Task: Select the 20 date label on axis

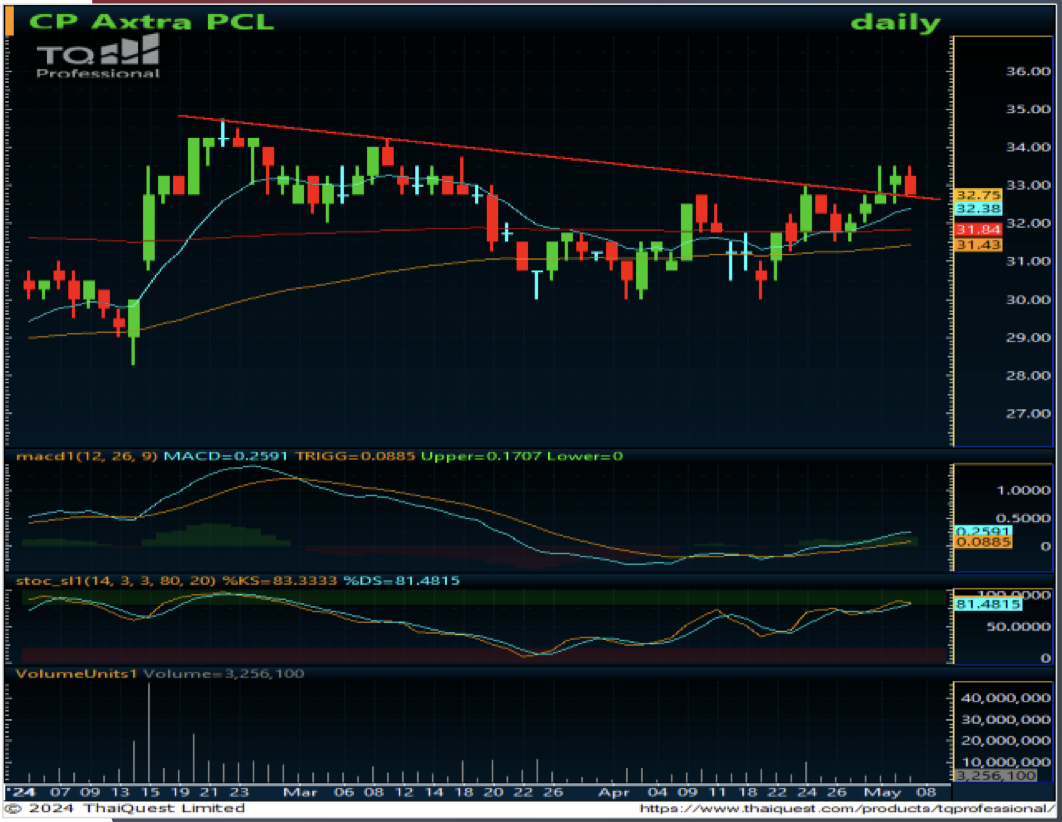Action: click(493, 792)
